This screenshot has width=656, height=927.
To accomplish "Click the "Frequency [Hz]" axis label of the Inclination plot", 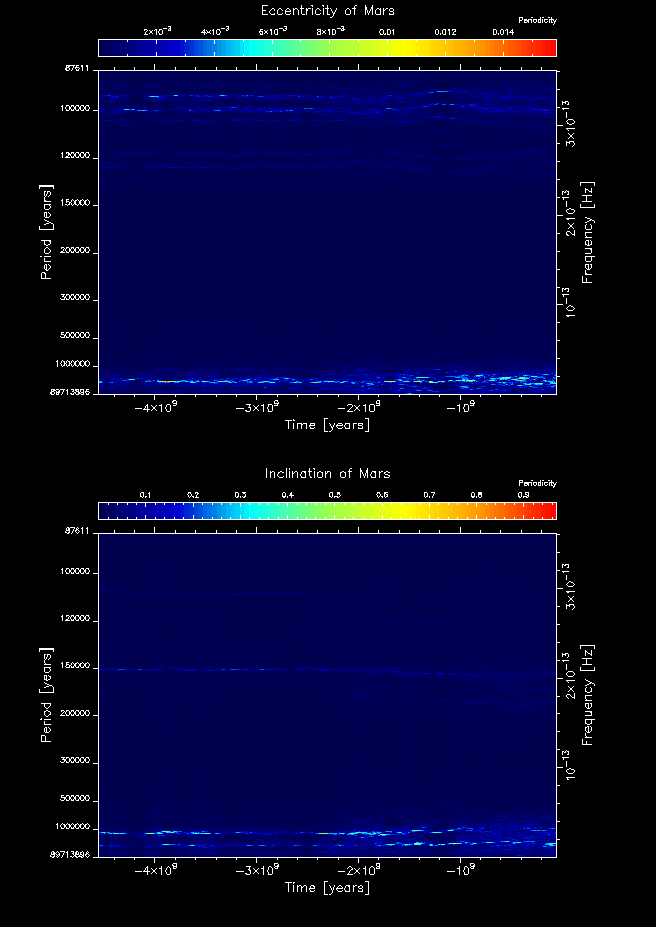I will point(588,694).
